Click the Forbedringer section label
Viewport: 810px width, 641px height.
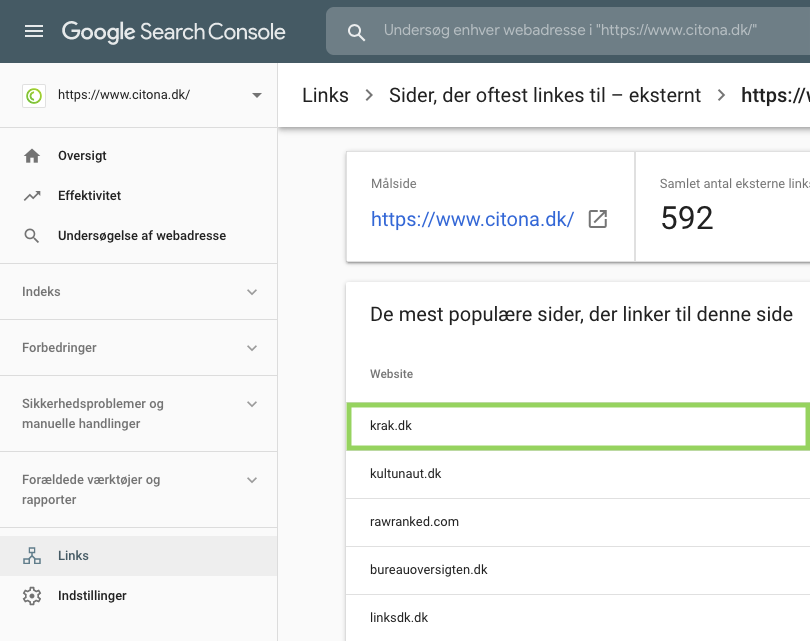59,348
